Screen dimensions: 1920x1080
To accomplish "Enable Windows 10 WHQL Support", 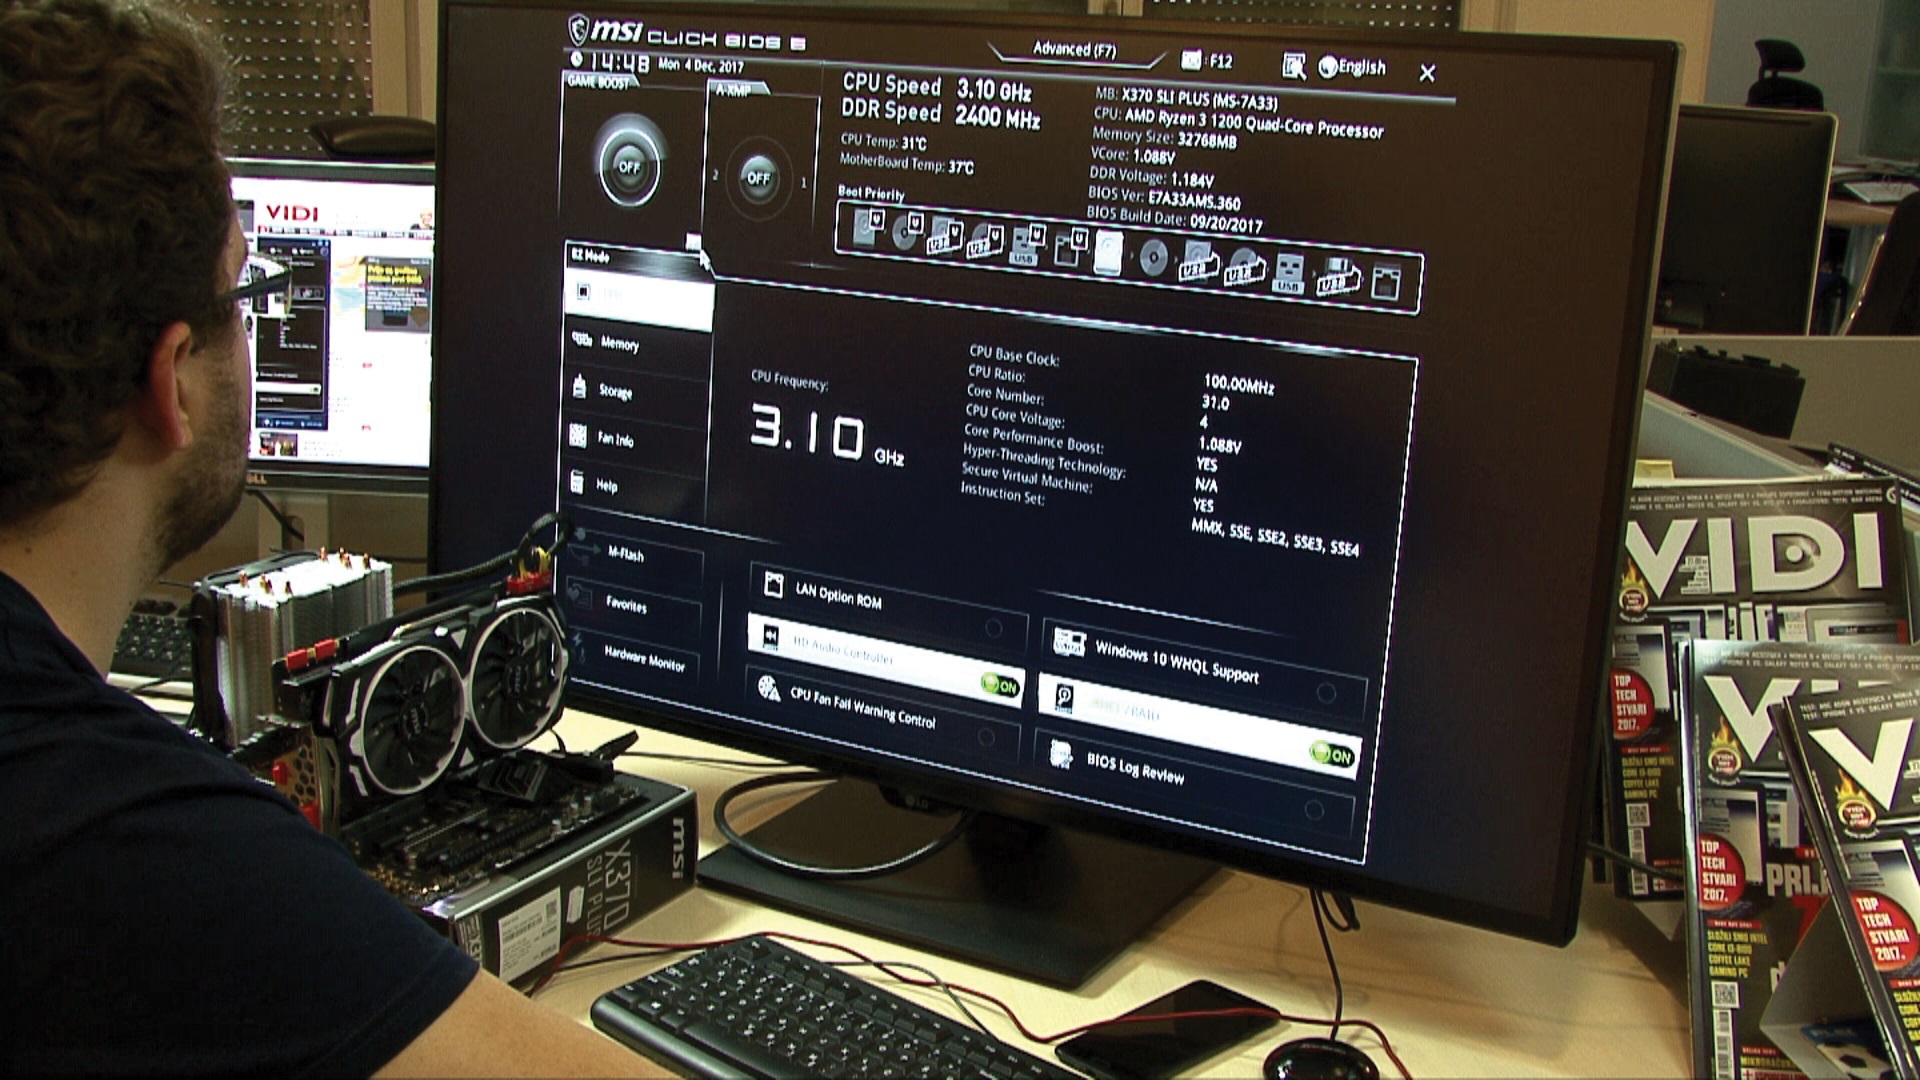I will (1326, 692).
